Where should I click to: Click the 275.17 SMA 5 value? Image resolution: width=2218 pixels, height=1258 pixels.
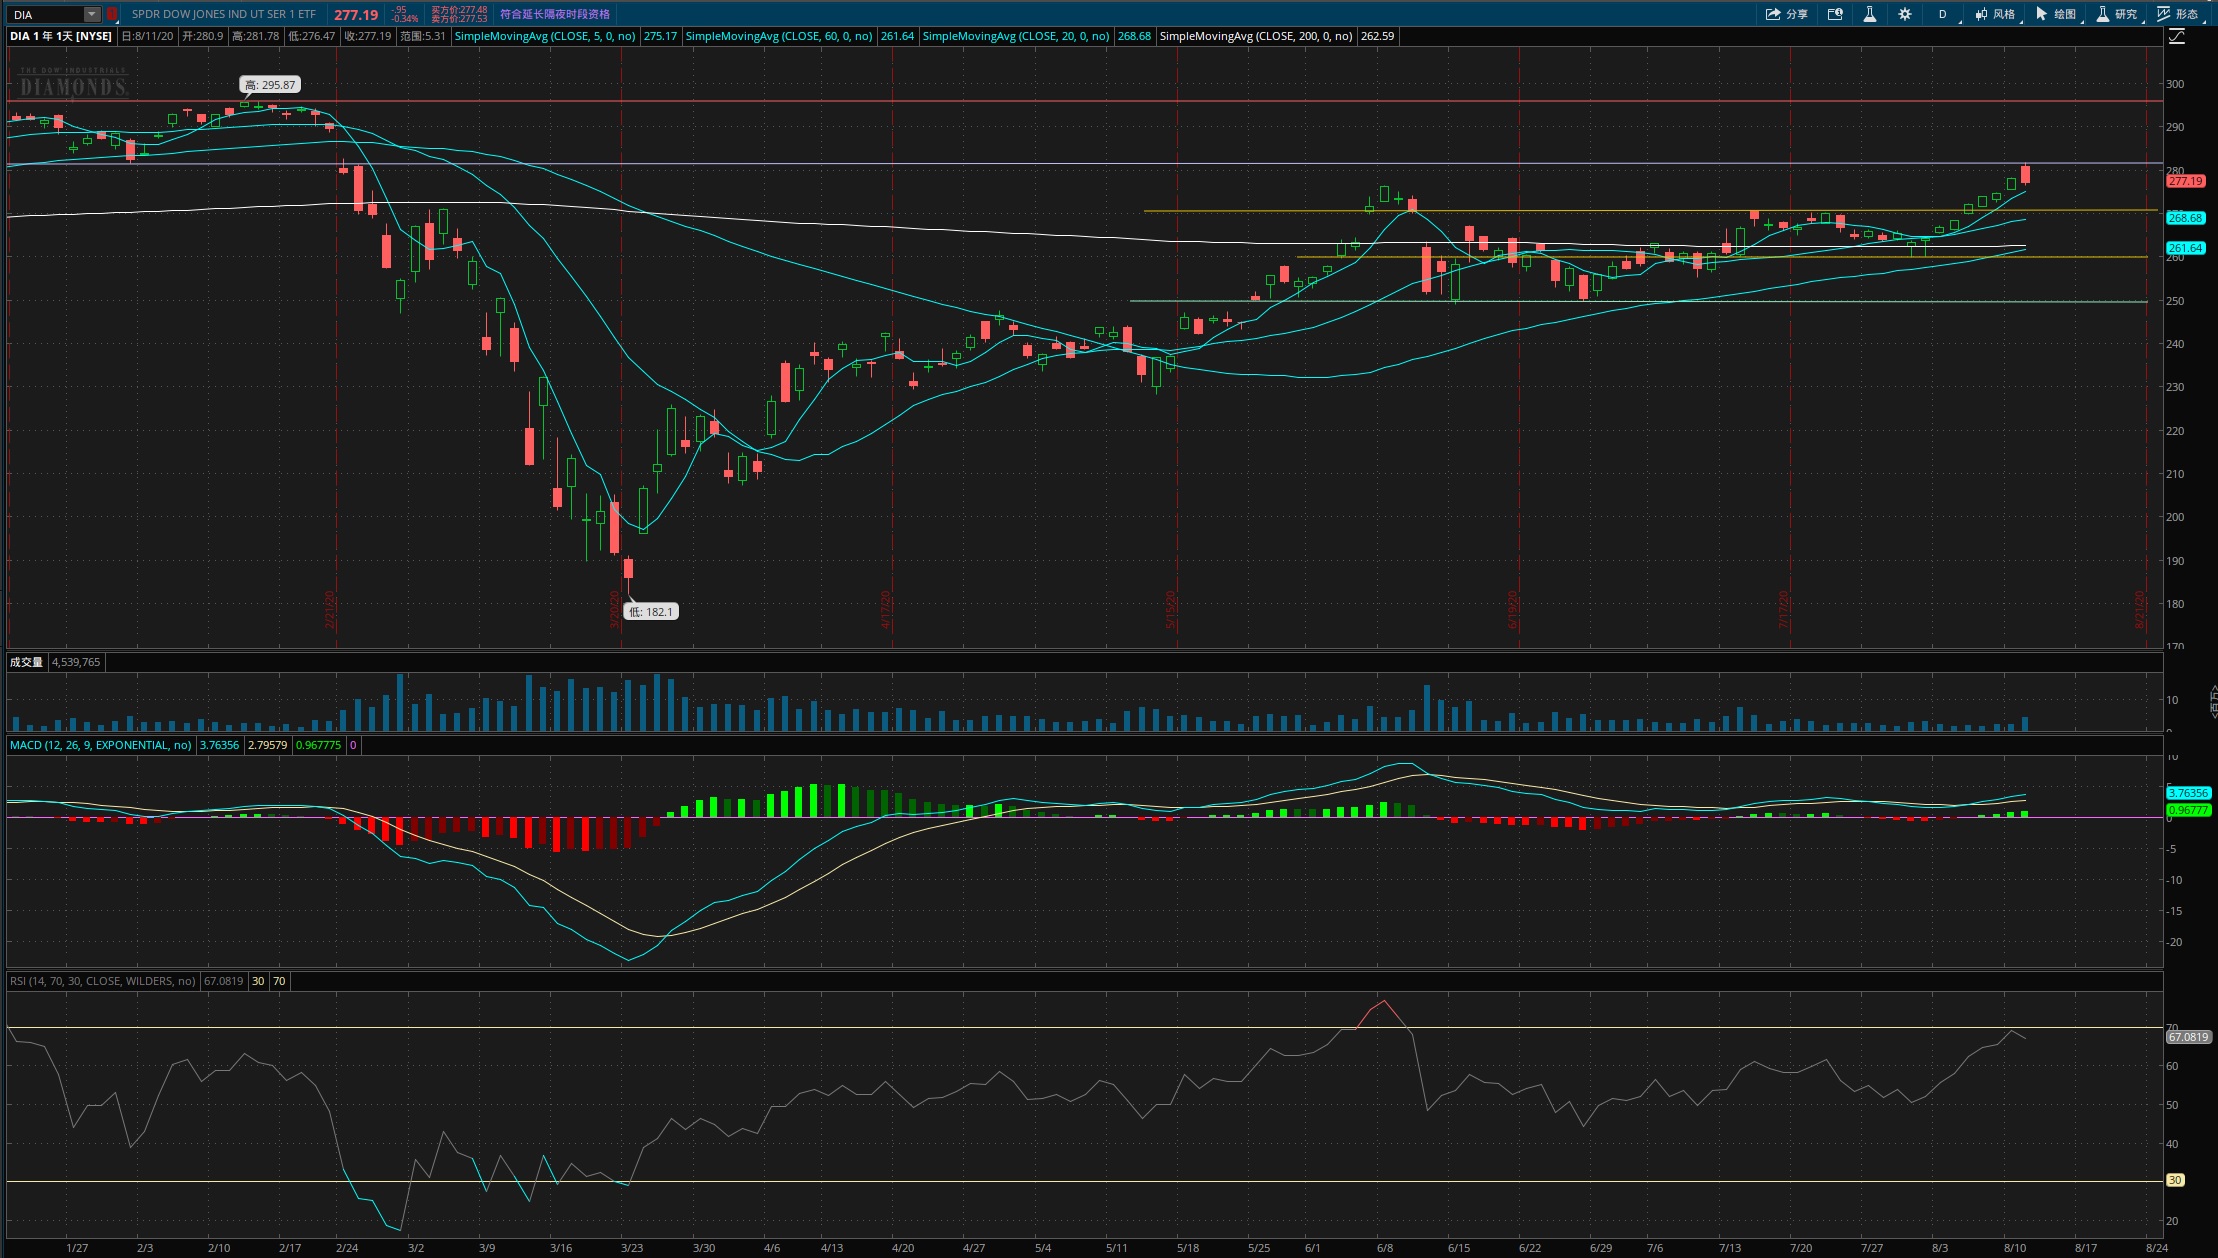660,36
